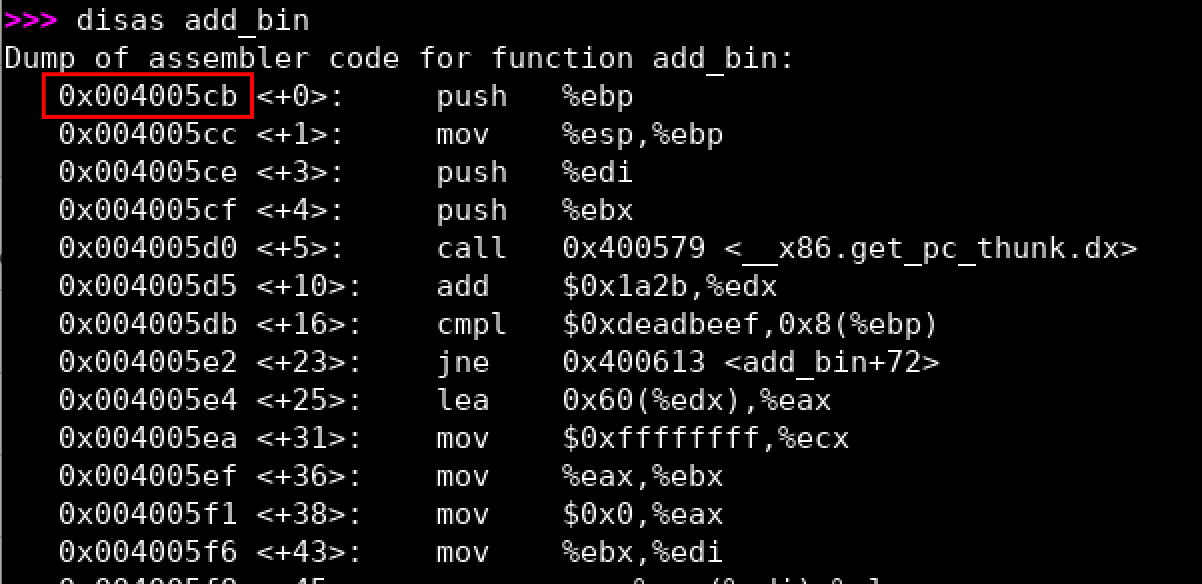Click the $0x1a2b,%edx operand
This screenshot has height=584, width=1202.
[670, 286]
